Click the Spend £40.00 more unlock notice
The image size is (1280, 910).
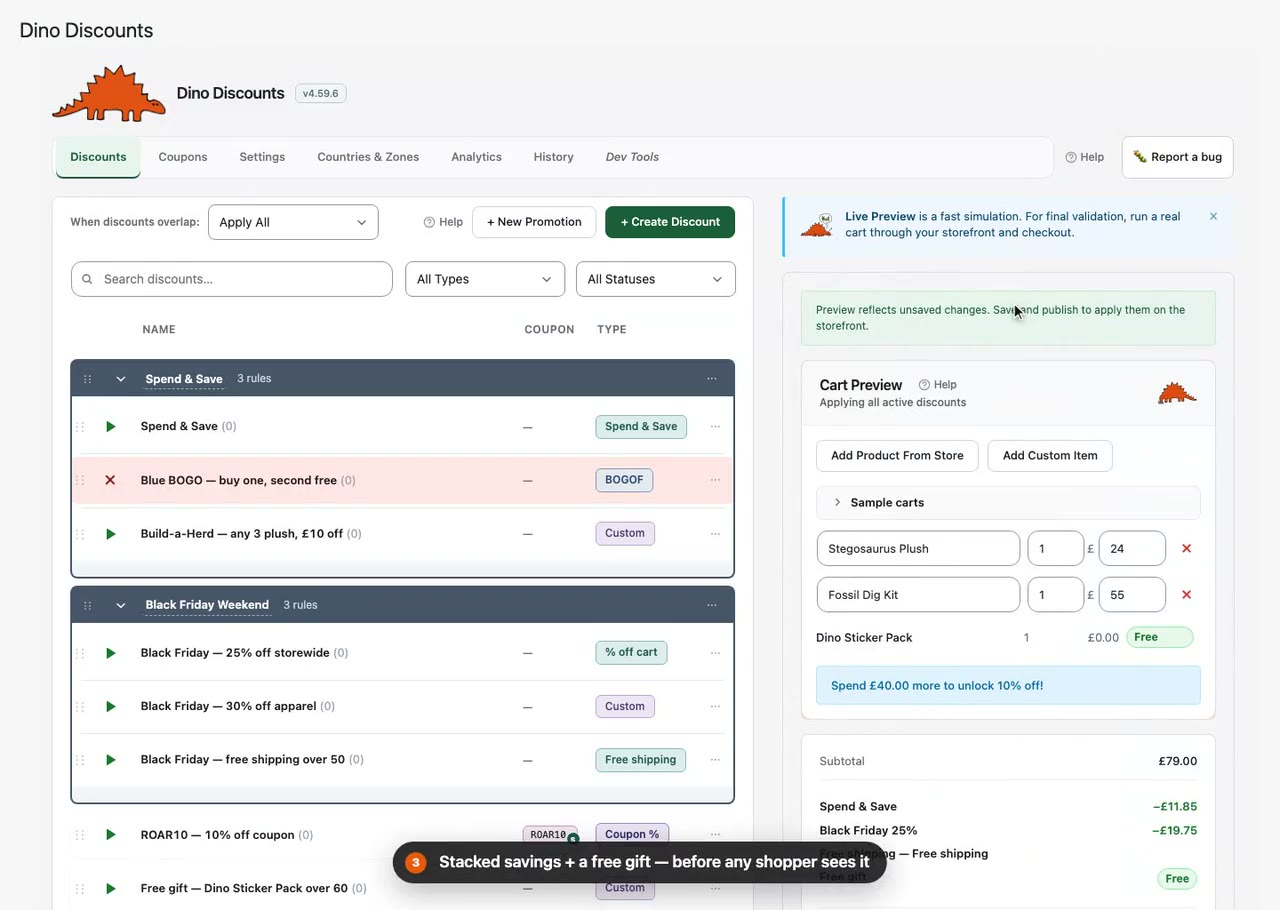[1008, 686]
